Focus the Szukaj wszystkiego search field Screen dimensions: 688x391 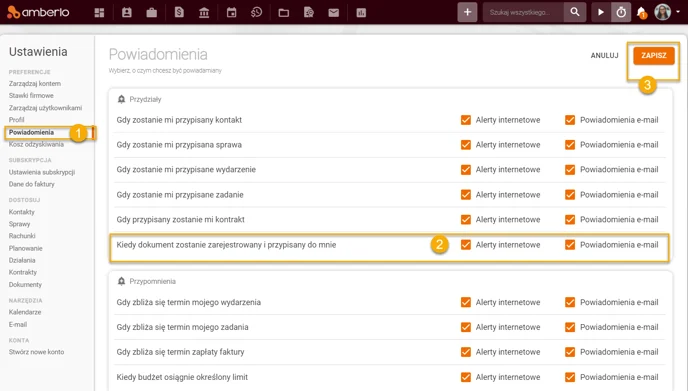click(x=523, y=12)
